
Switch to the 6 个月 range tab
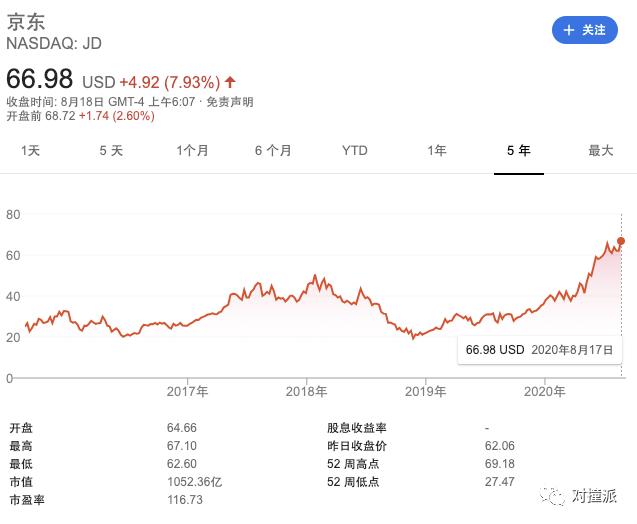click(x=273, y=151)
